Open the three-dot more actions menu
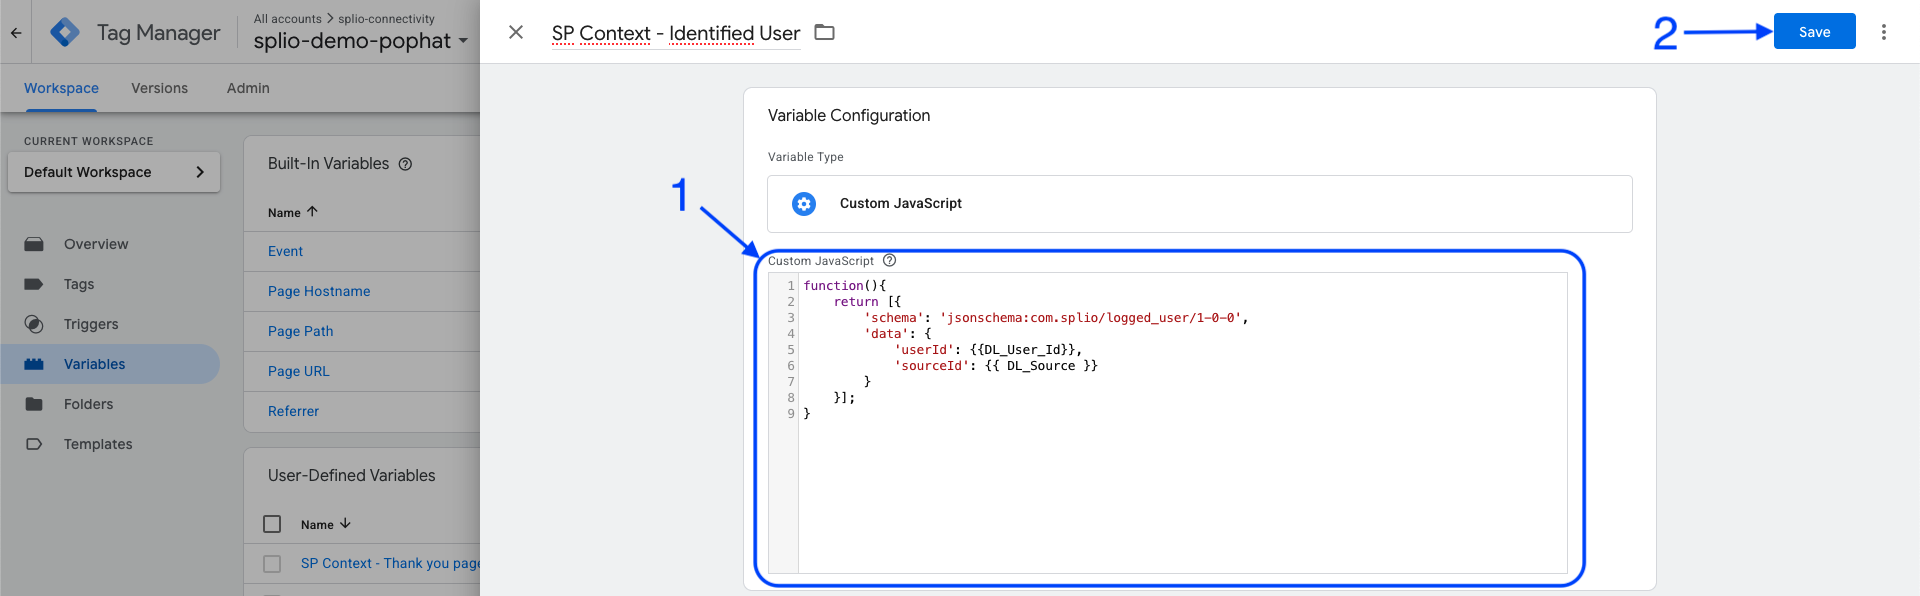Image resolution: width=1920 pixels, height=596 pixels. [1884, 32]
